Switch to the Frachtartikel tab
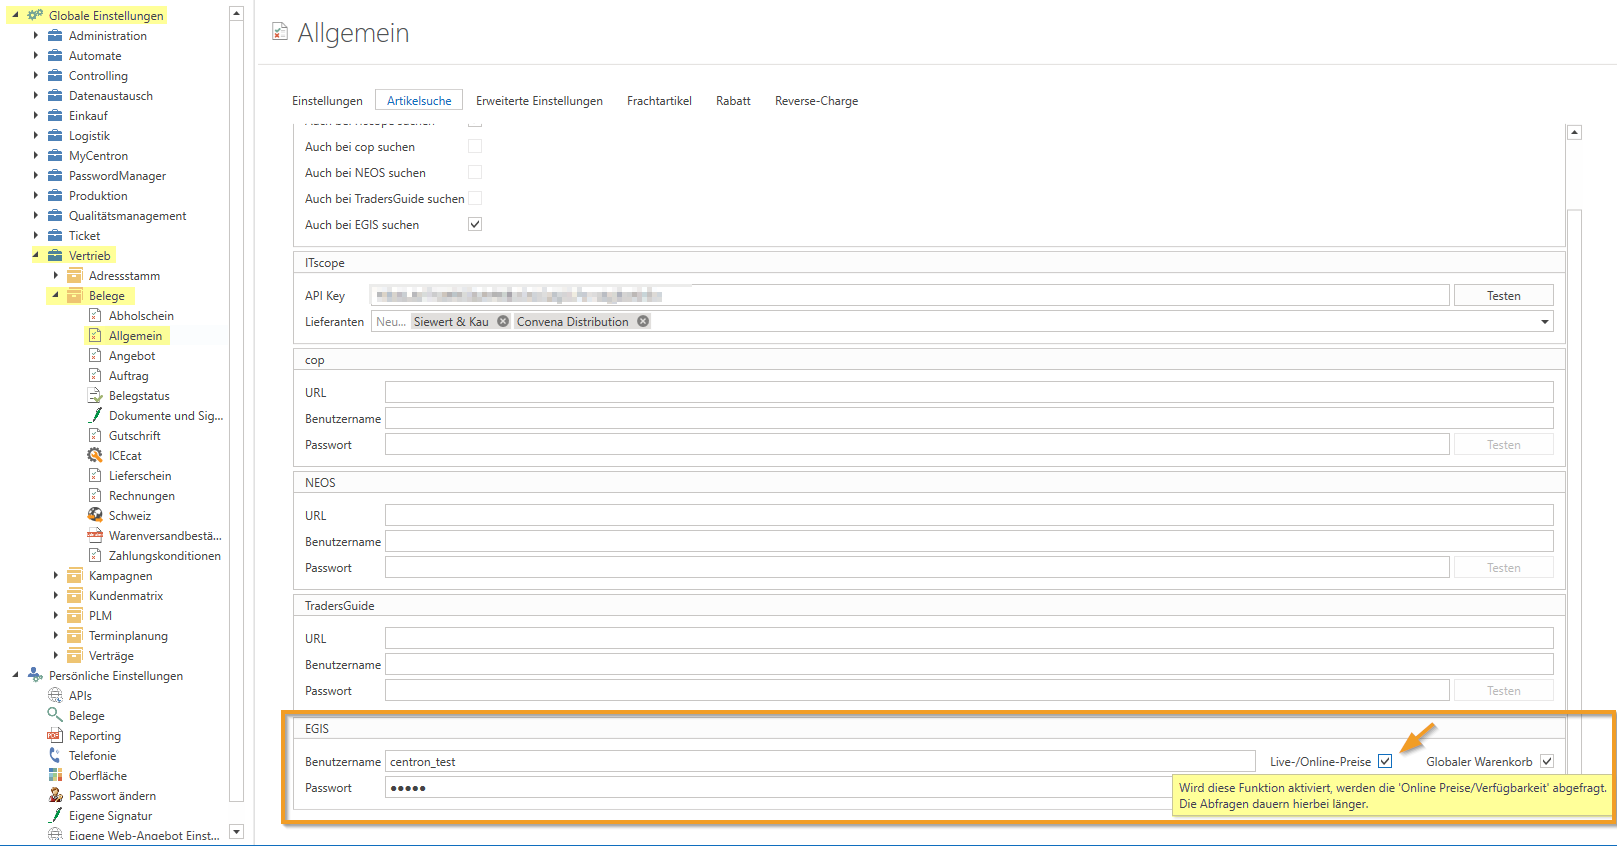 tap(659, 101)
